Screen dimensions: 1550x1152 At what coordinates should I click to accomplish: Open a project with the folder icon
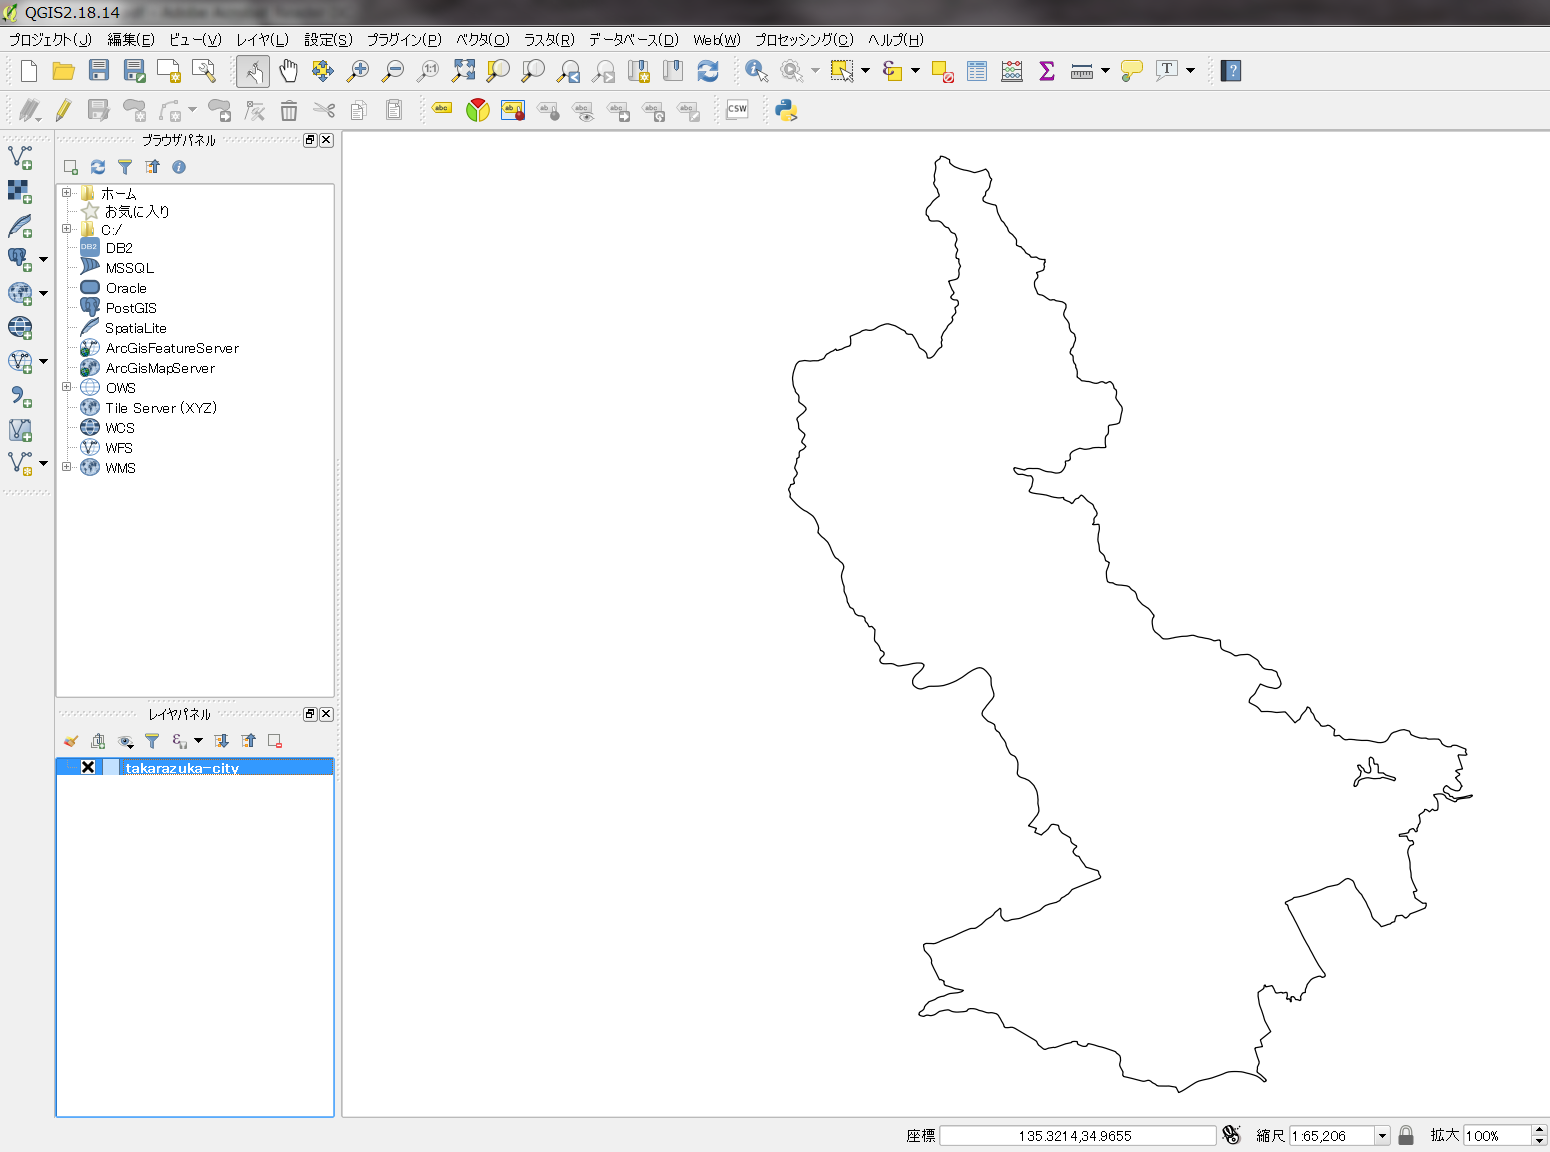click(x=64, y=70)
